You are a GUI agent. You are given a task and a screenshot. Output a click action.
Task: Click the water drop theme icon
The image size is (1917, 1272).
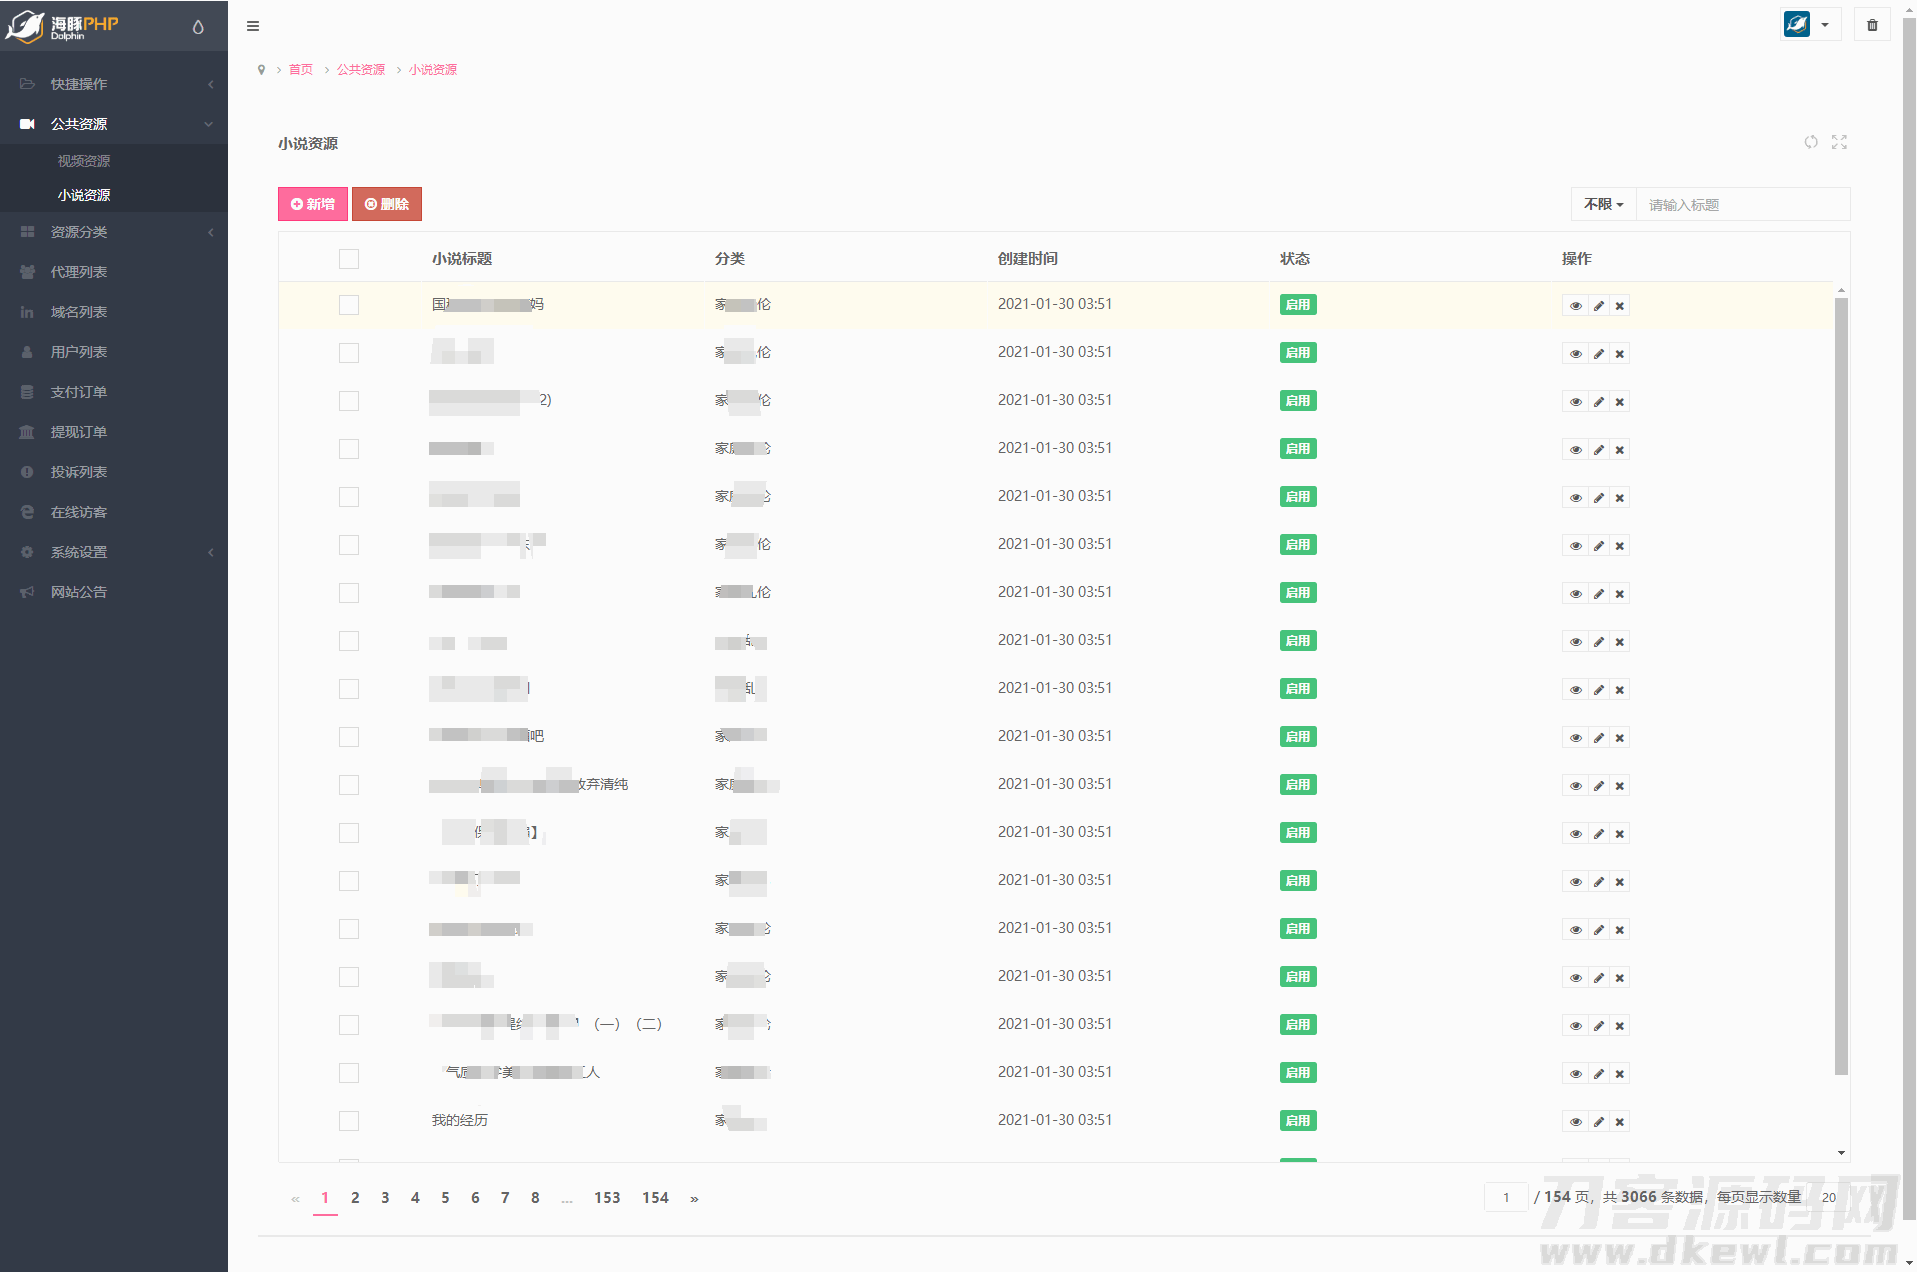click(198, 27)
